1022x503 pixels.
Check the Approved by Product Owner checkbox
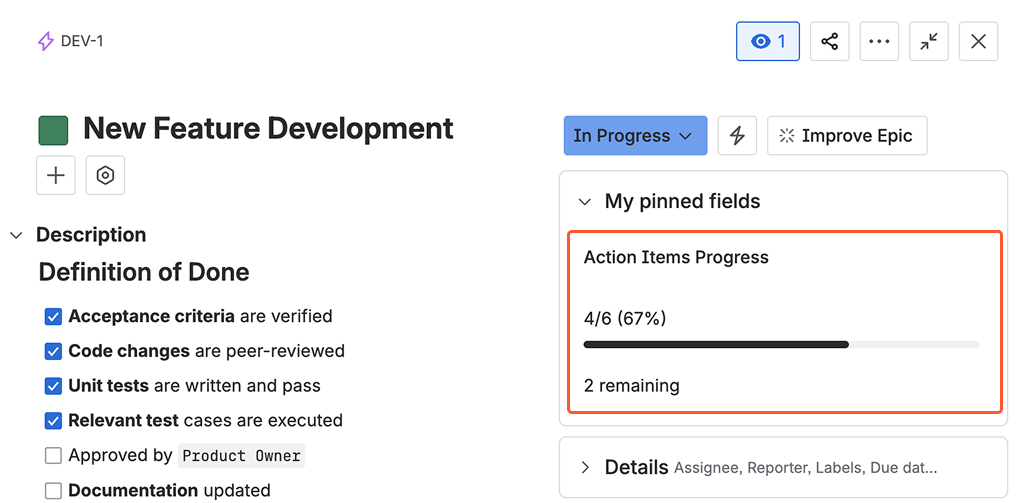pyautogui.click(x=54, y=456)
